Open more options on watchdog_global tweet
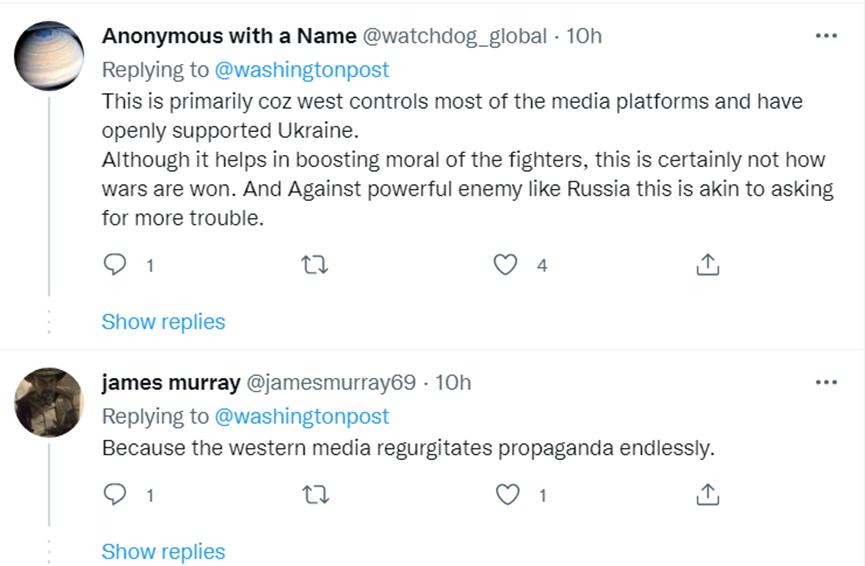Image resolution: width=865 pixels, height=566 pixels. tap(826, 36)
